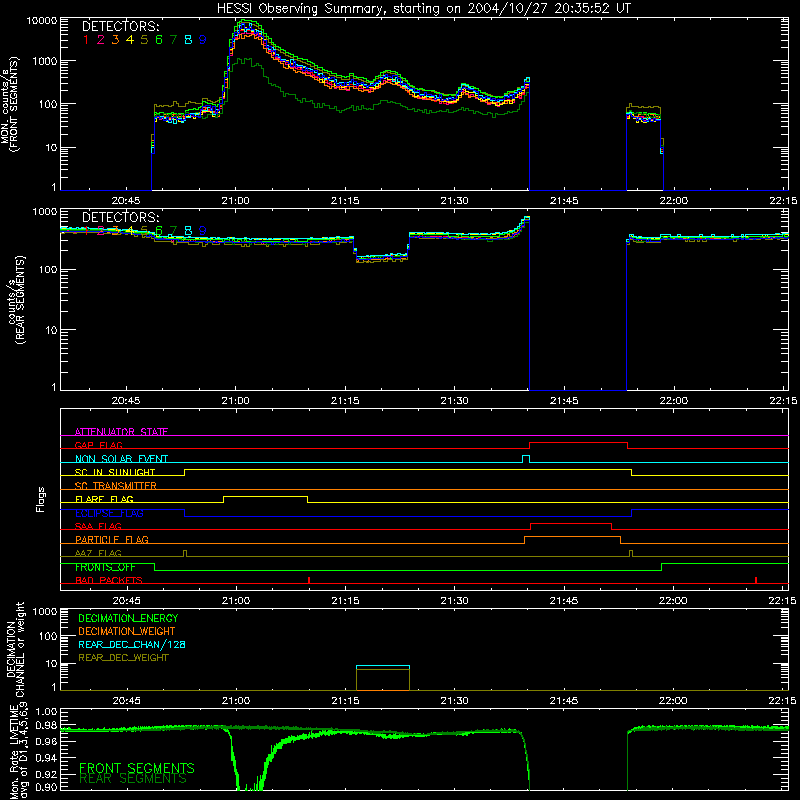800x800 pixels.
Task: Click the 21:30 time label under the flags panel
Action: point(454,601)
